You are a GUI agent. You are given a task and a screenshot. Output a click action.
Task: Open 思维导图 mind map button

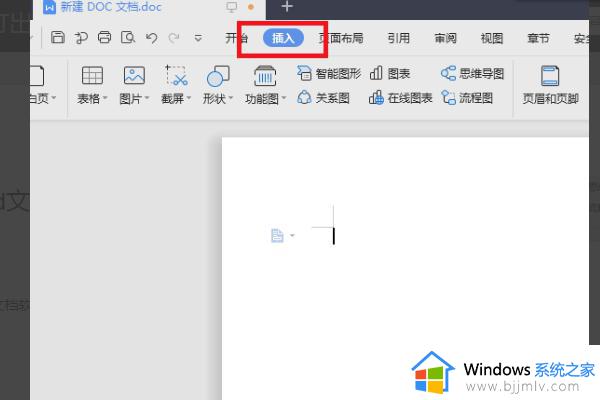tap(472, 73)
